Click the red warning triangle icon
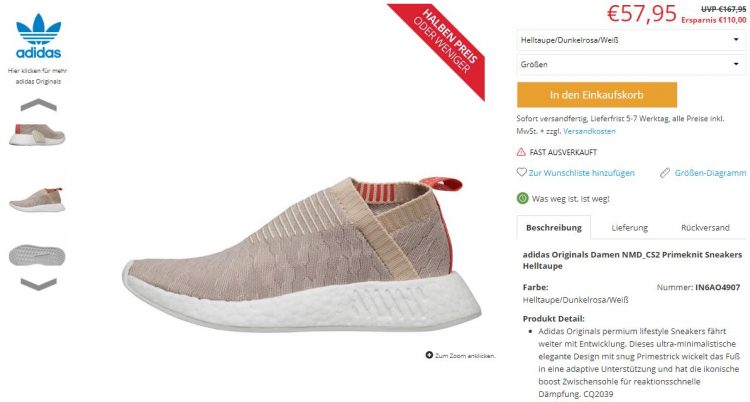Screen dimensions: 750x402 521,152
